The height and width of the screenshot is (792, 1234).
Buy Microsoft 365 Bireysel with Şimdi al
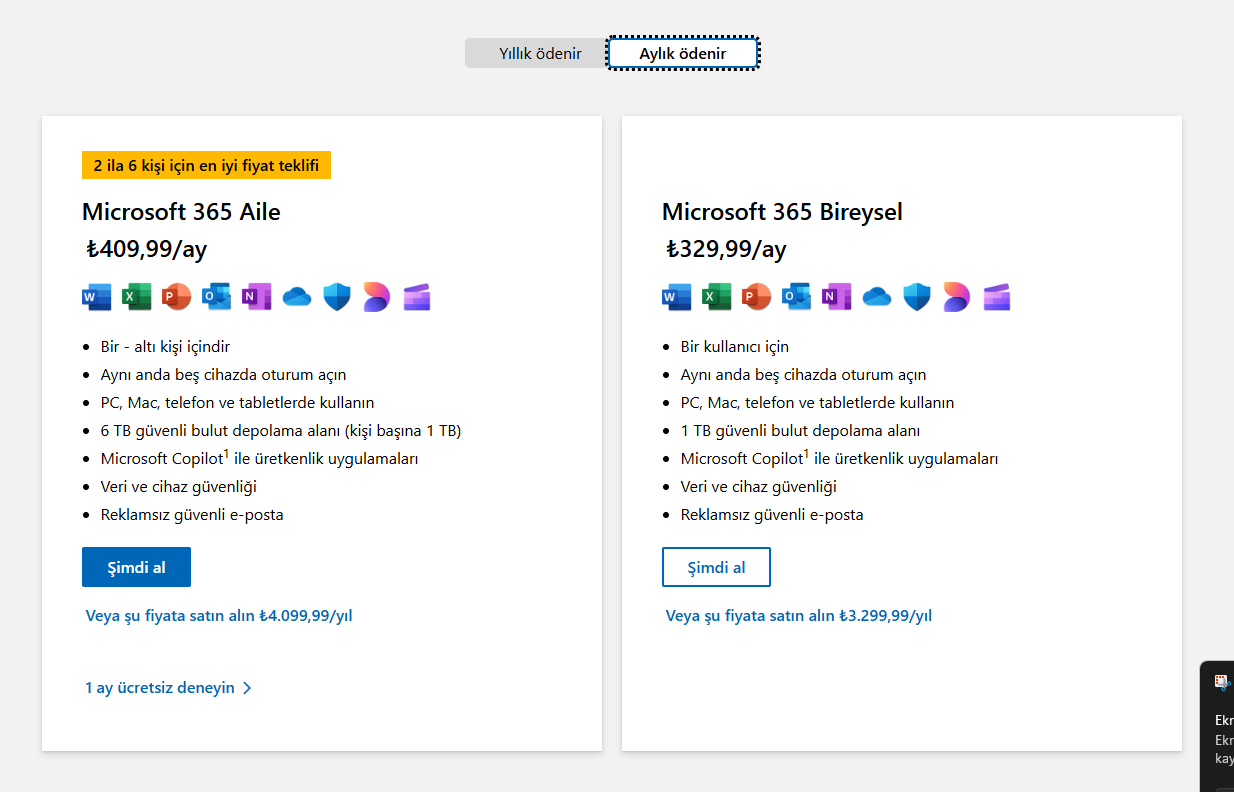coord(716,567)
